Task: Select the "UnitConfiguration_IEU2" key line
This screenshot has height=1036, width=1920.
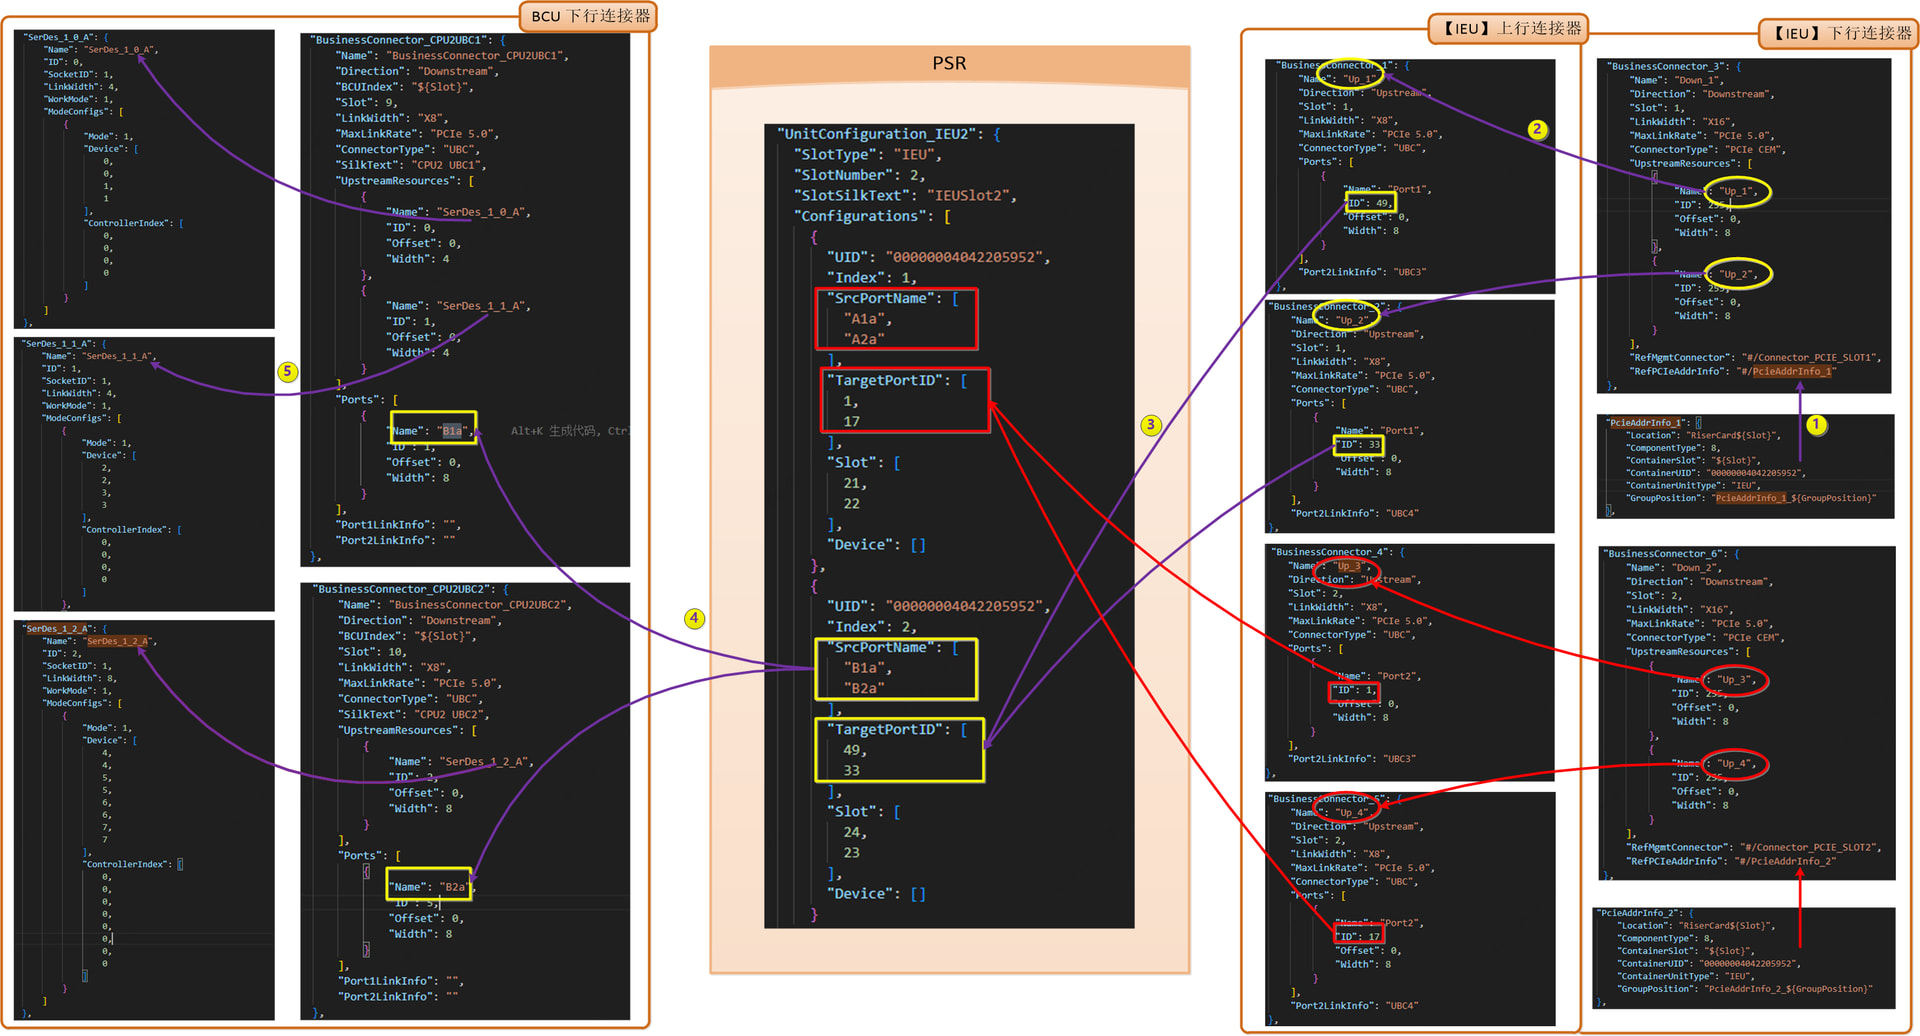Action: (889, 134)
